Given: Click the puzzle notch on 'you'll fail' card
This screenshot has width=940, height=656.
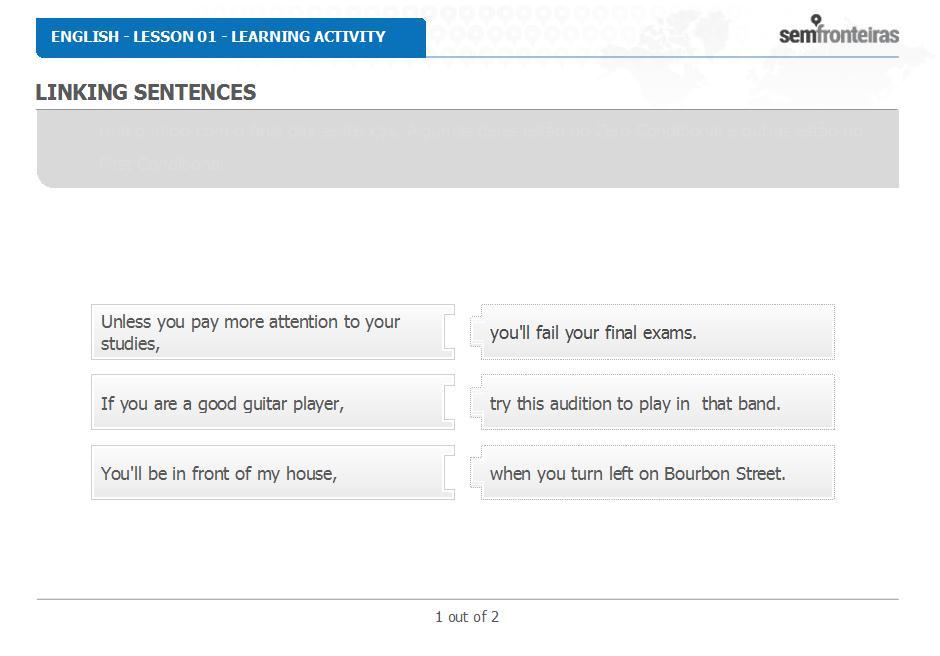Looking at the screenshot, I should tap(477, 332).
